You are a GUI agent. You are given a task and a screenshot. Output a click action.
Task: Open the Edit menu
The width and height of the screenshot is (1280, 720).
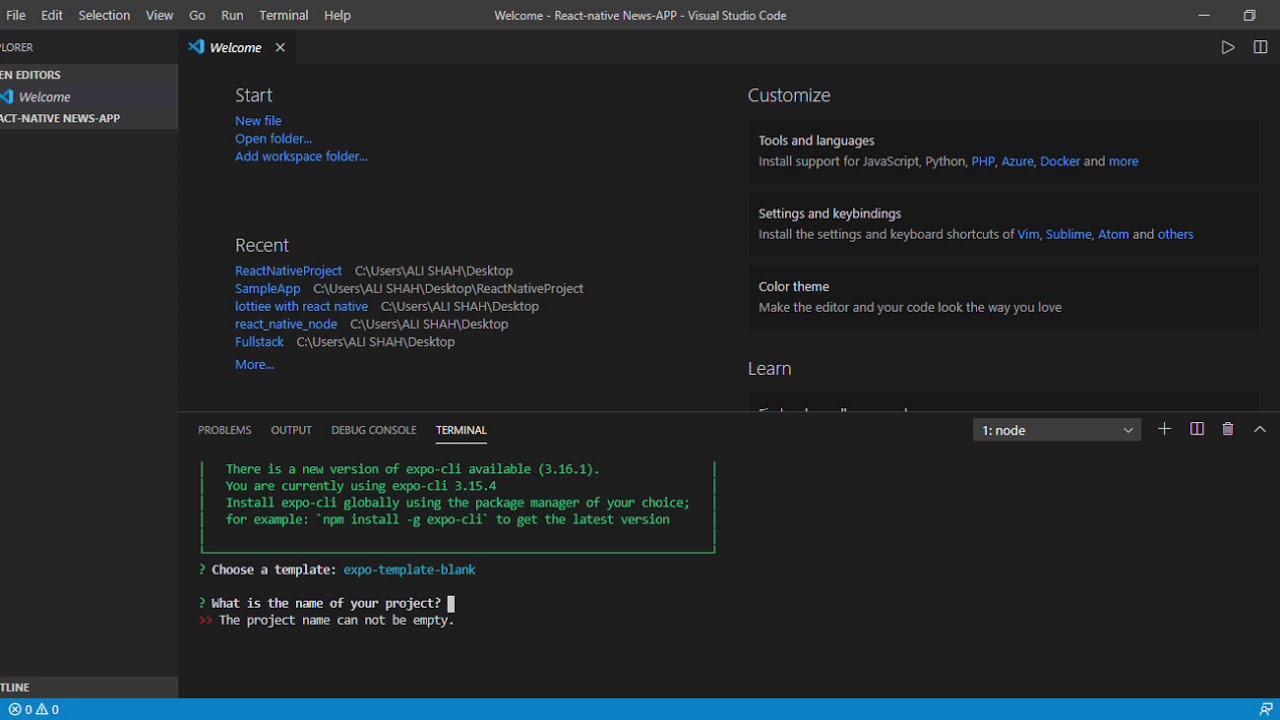(52, 15)
